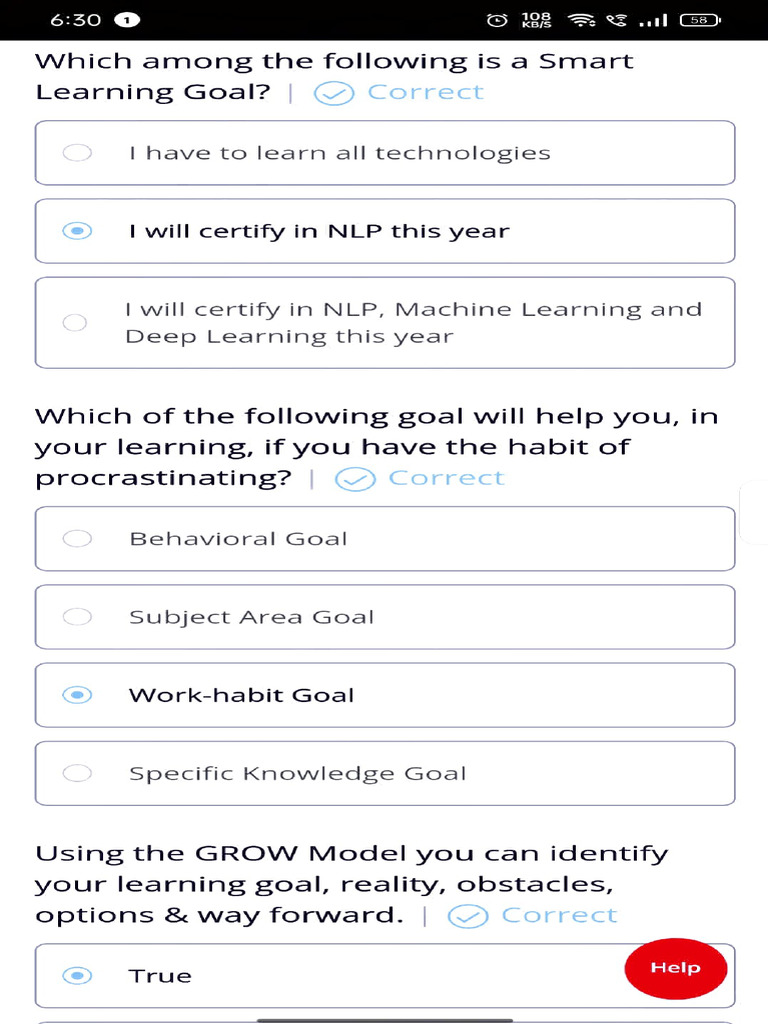Select the NLP, Machine Learning and Deep Learning option
Screen dimensions: 768x1024
75,322
